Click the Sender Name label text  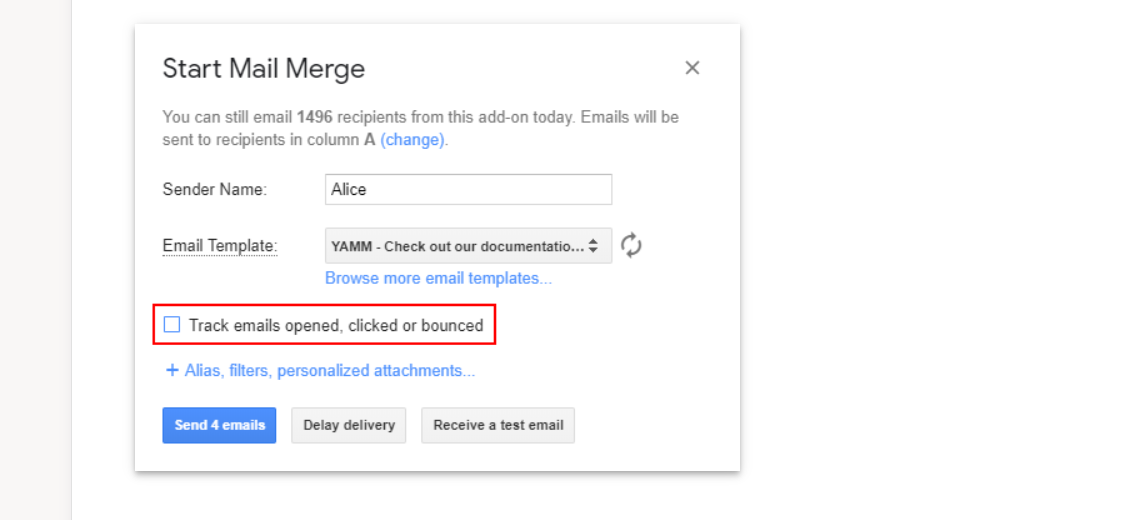point(214,189)
